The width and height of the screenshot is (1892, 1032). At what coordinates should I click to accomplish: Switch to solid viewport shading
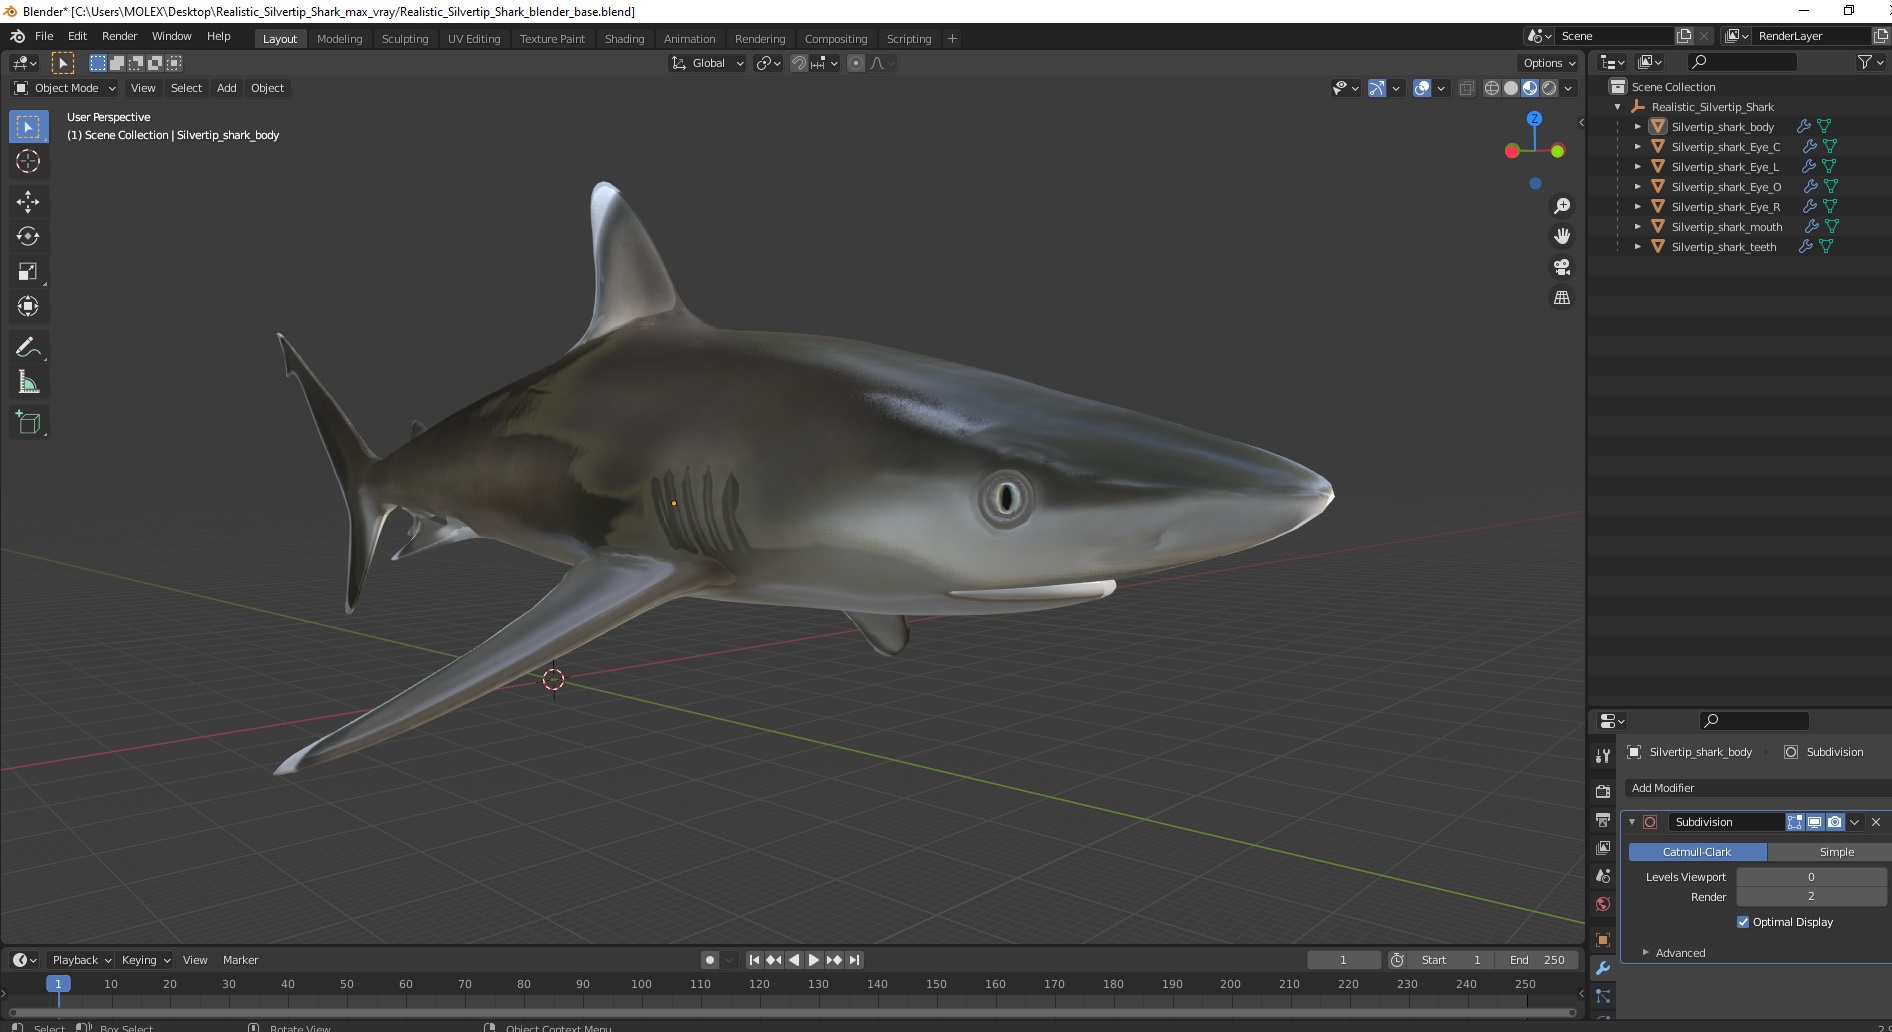(x=1511, y=88)
